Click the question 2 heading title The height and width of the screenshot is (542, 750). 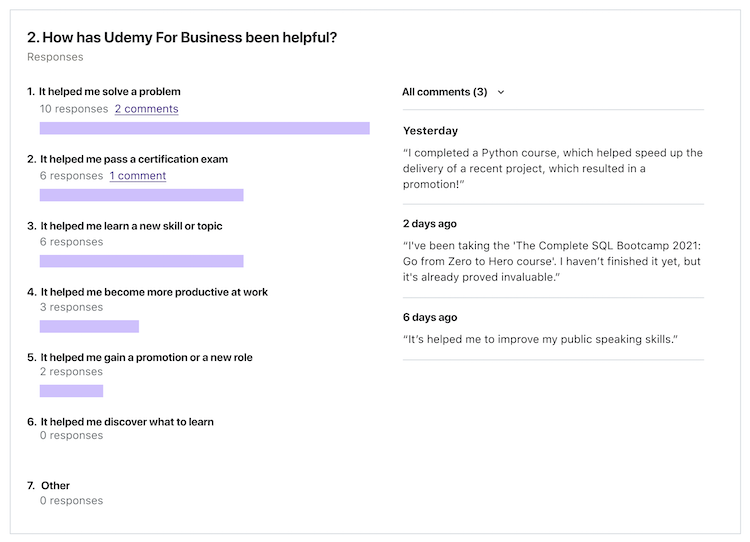point(182,37)
